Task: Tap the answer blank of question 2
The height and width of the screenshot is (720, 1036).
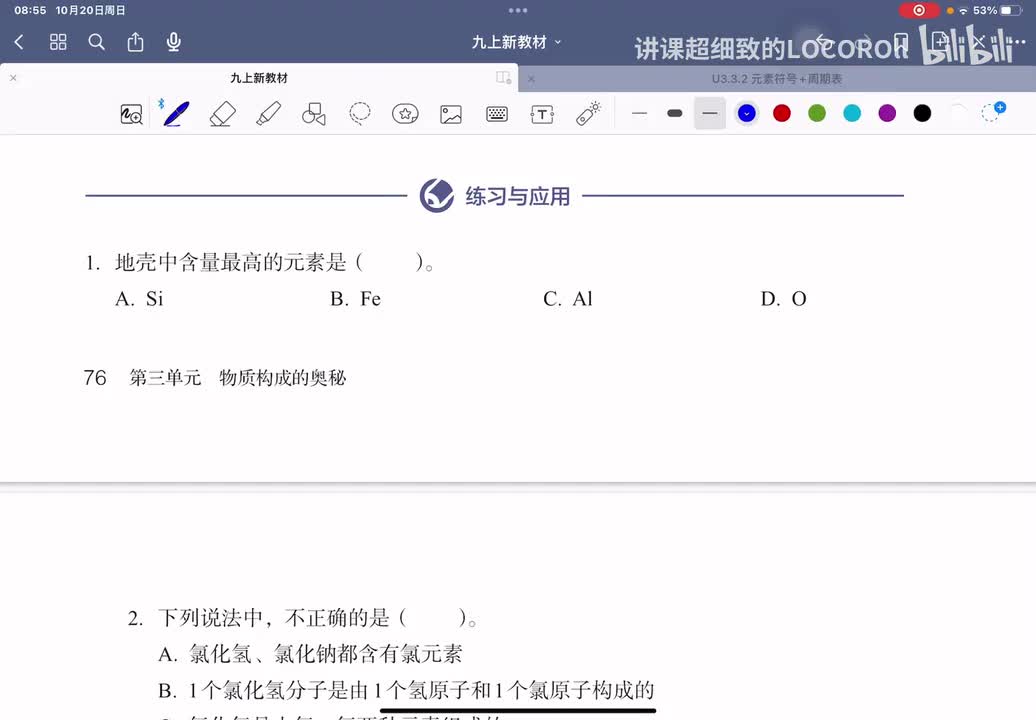Action: 433,618
